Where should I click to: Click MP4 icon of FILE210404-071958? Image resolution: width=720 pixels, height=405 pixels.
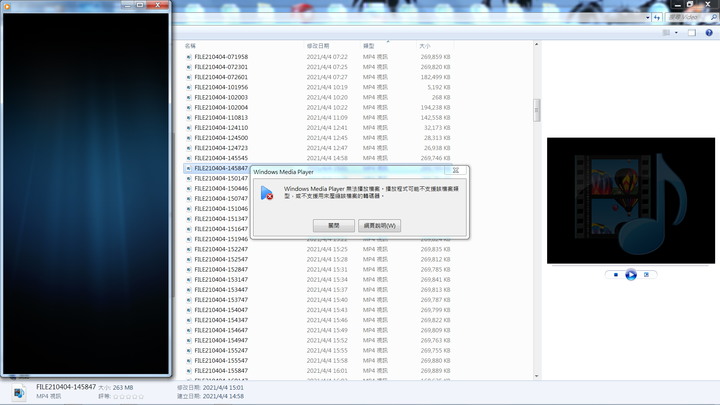pyautogui.click(x=188, y=57)
